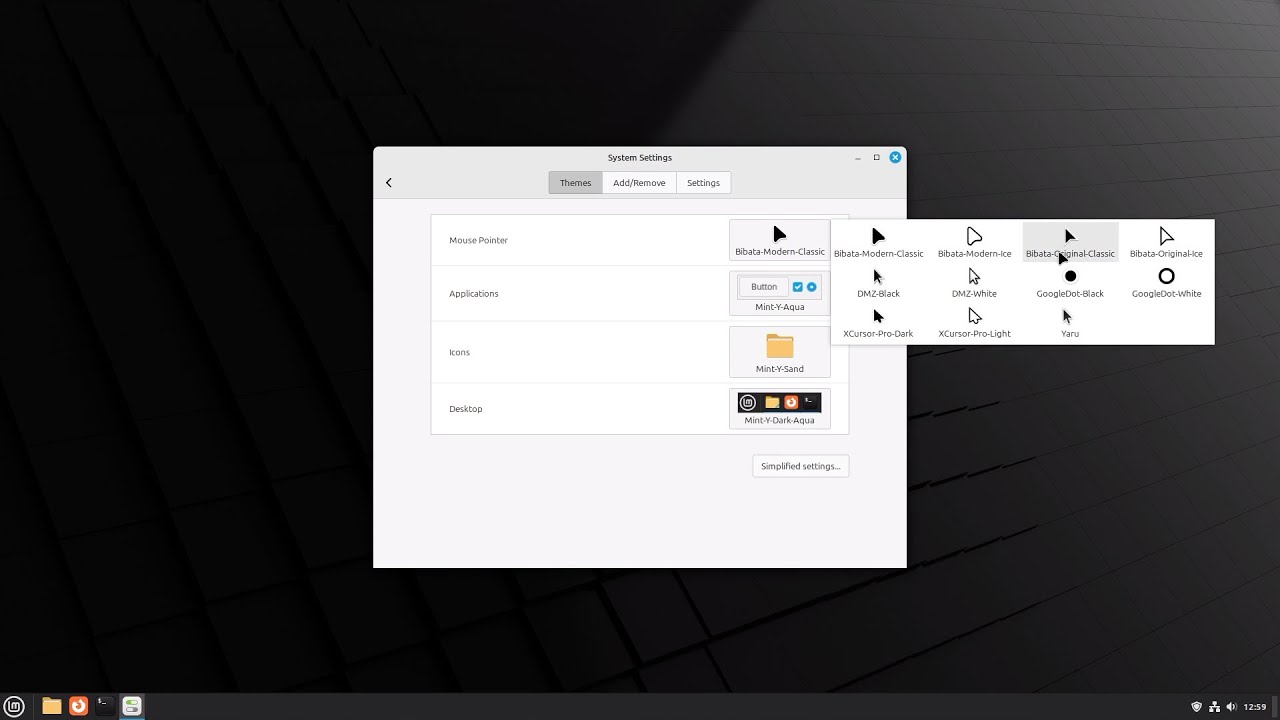
Task: Open the Terminal from the taskbar
Action: [x=104, y=706]
